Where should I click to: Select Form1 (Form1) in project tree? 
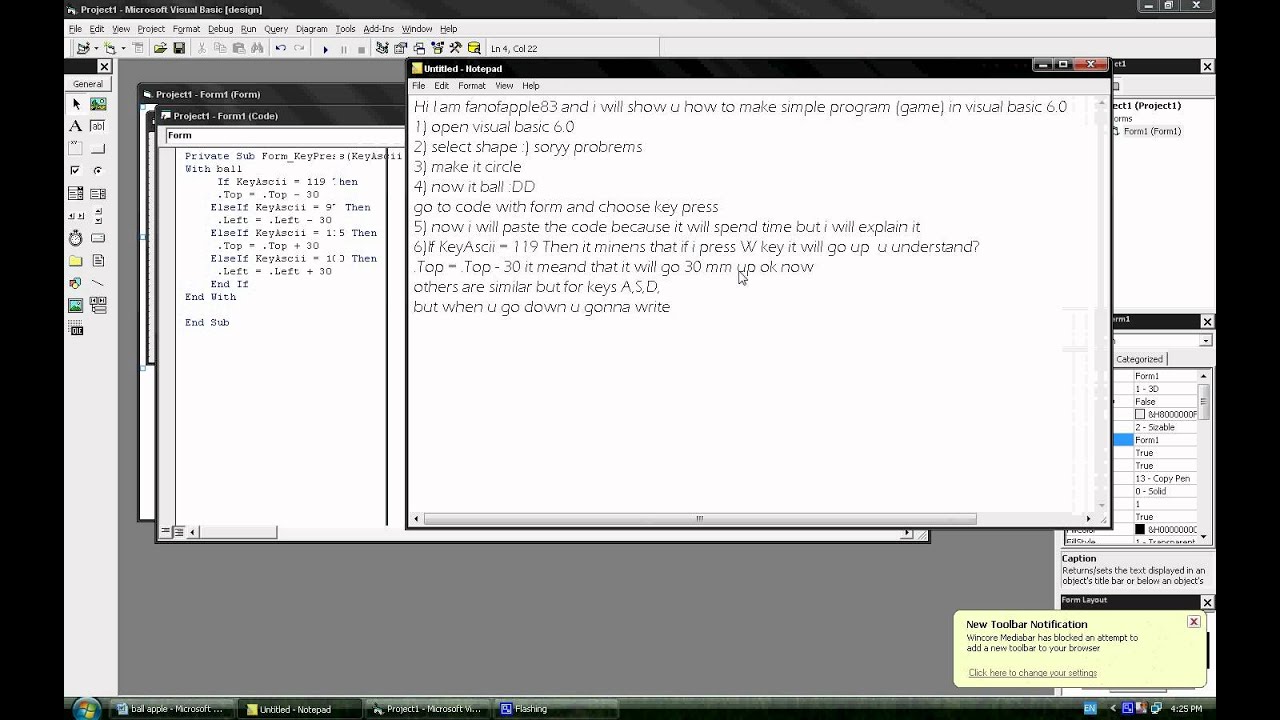point(1152,131)
